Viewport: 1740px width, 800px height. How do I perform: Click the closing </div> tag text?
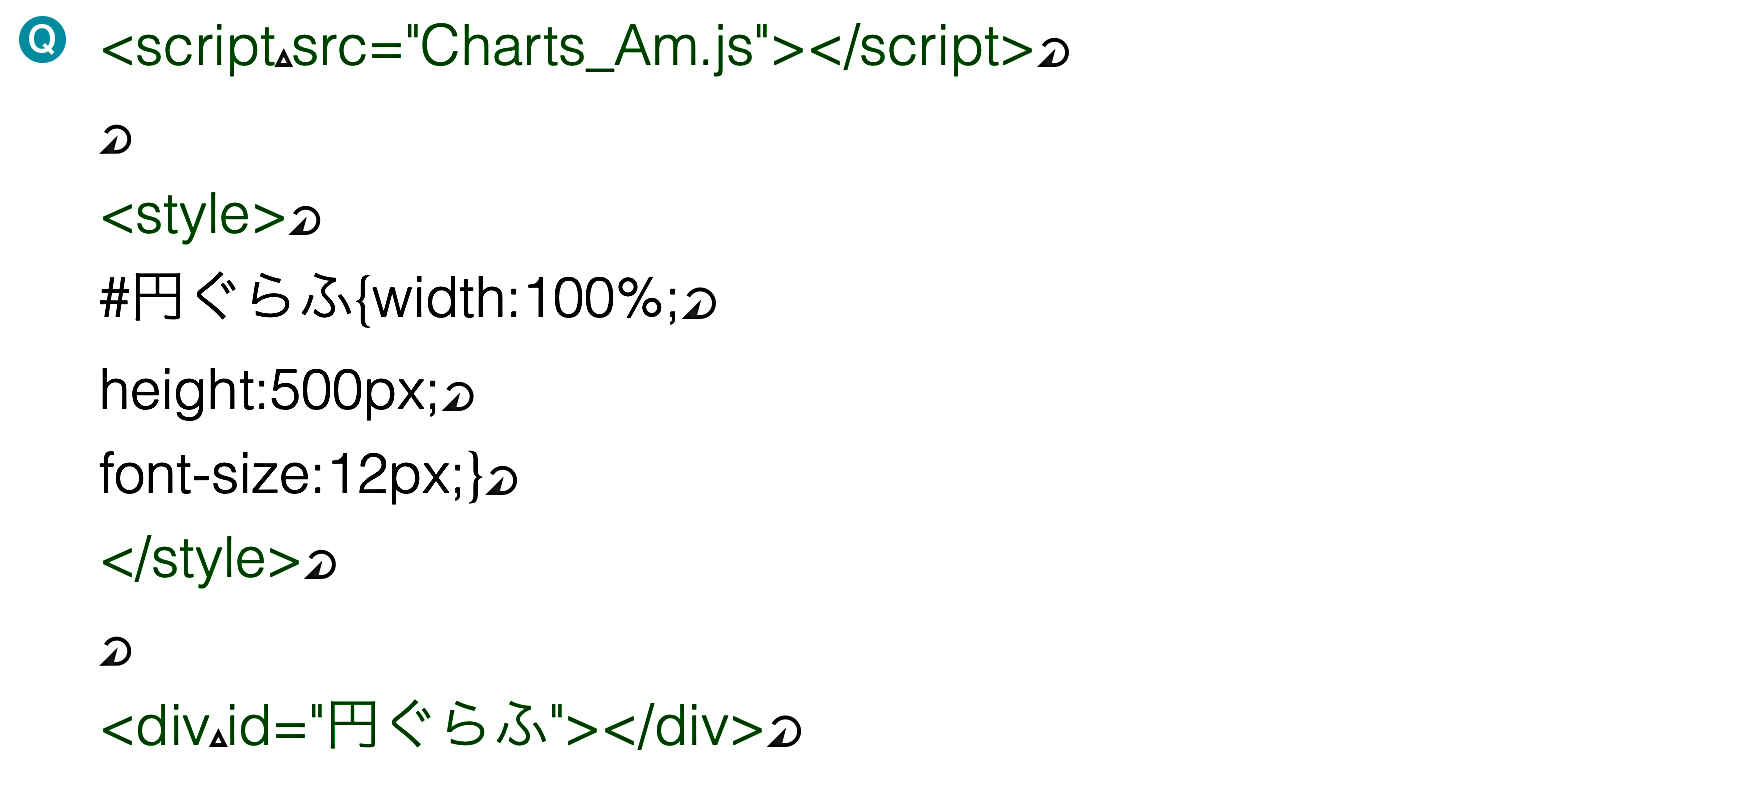685,726
